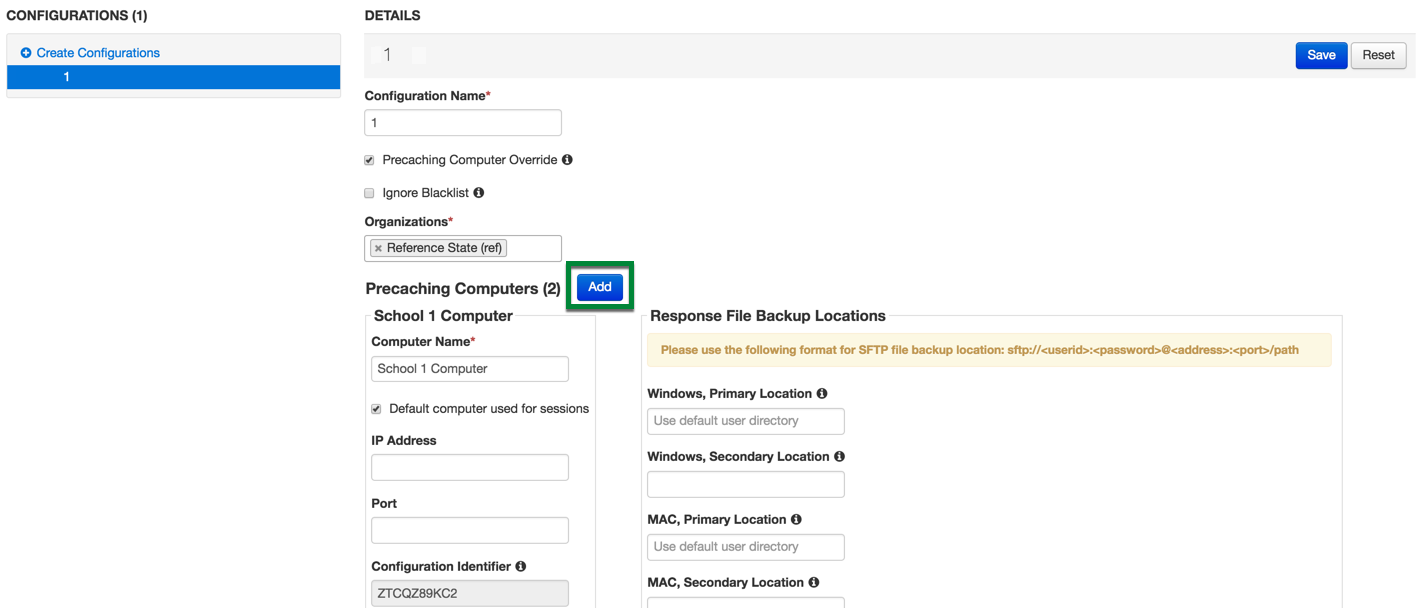Click MAC, Primary Location input

[746, 547]
